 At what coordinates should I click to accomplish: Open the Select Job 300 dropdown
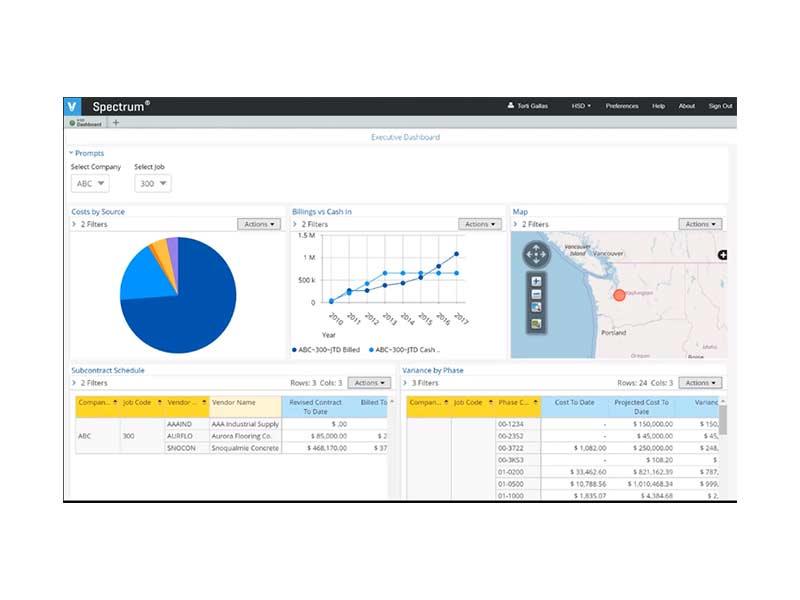tap(153, 184)
